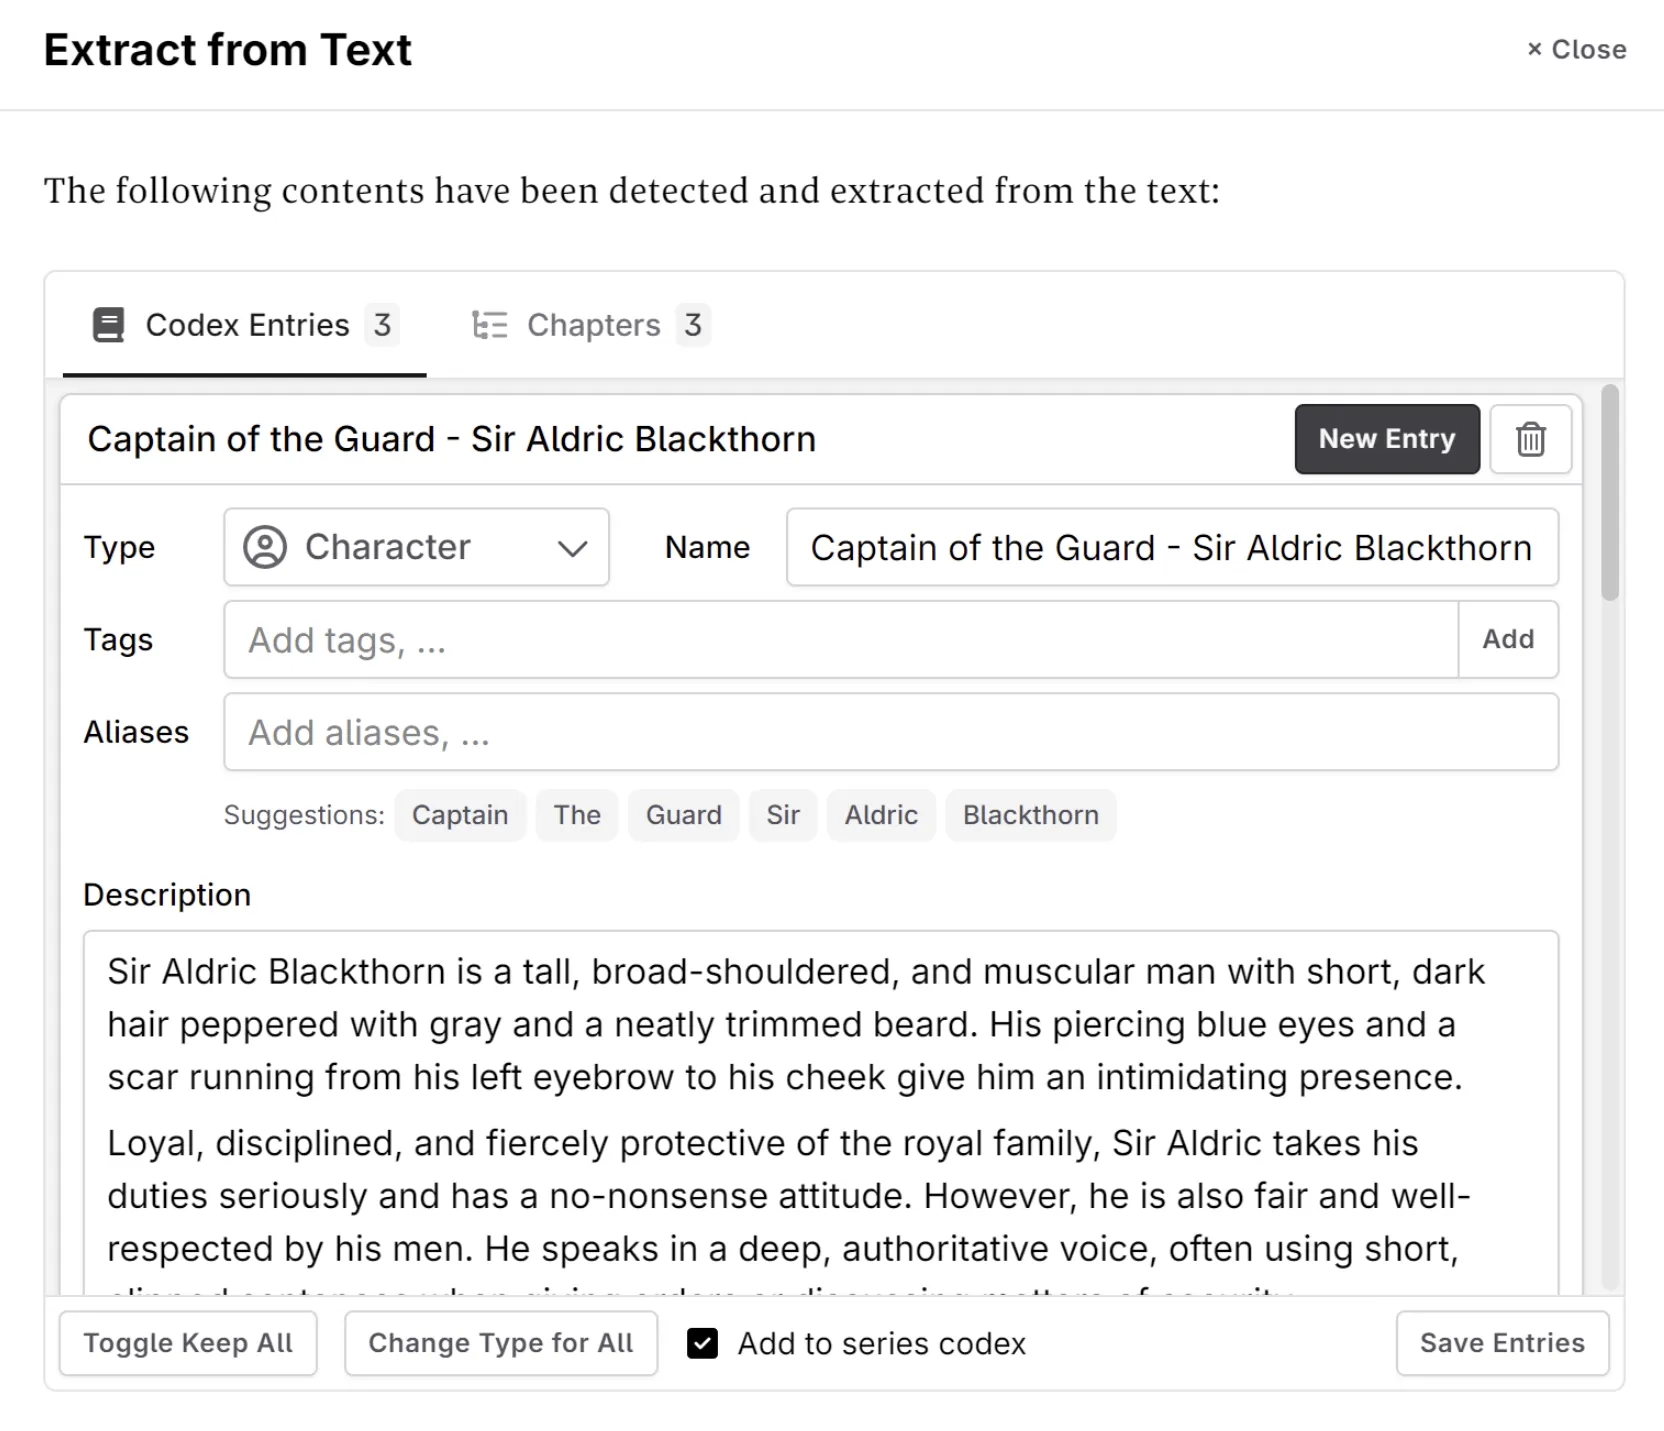The image size is (1664, 1431).
Task: Click the Character avatar icon in Type selector
Action: pyautogui.click(x=265, y=547)
